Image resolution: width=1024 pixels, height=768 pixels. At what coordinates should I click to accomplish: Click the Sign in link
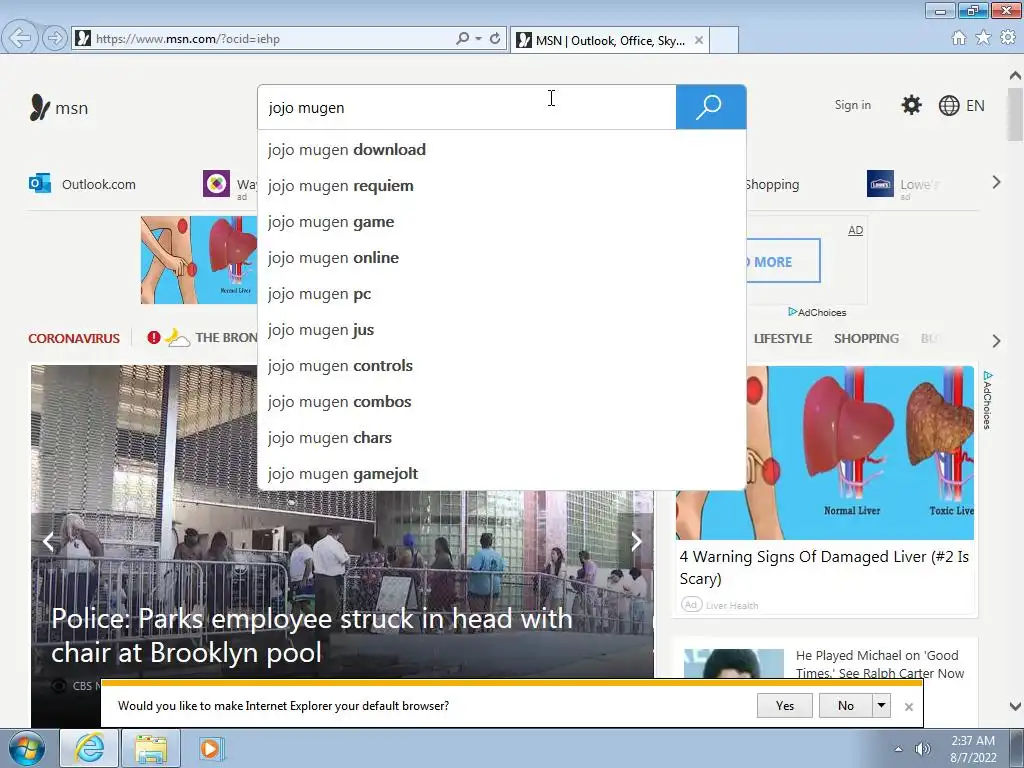[x=852, y=105]
